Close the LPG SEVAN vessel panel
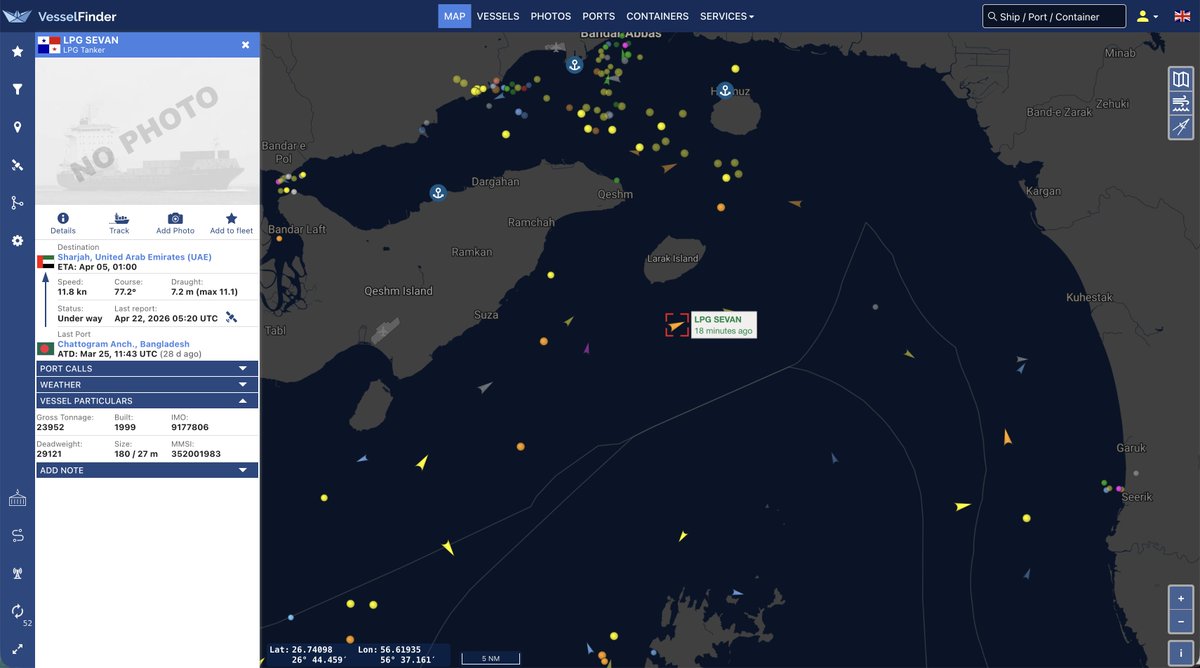Image resolution: width=1200 pixels, height=668 pixels. tap(246, 45)
